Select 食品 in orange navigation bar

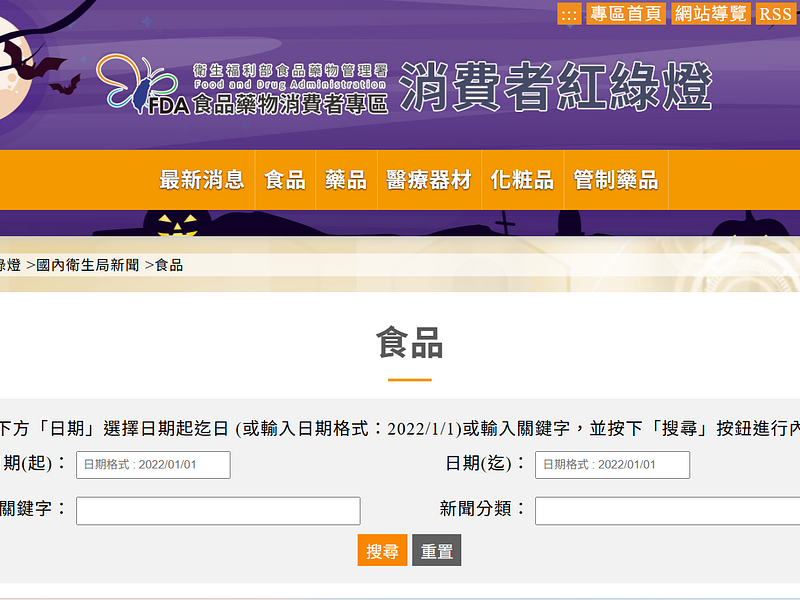coord(285,180)
